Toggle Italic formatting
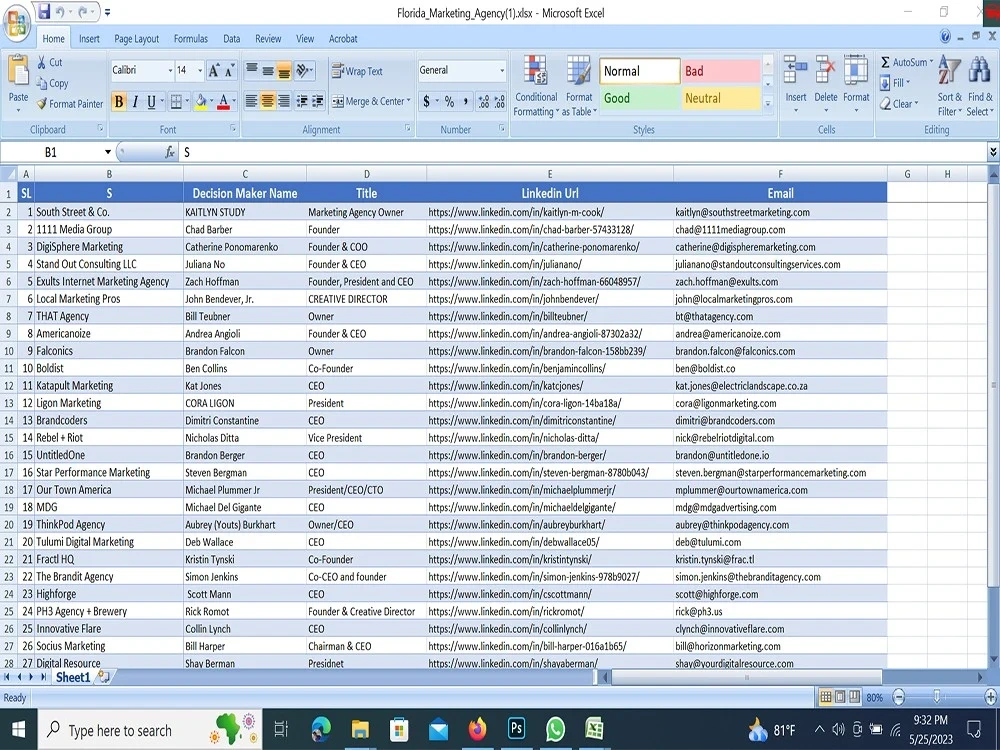The width and height of the screenshot is (1000, 750). click(135, 101)
